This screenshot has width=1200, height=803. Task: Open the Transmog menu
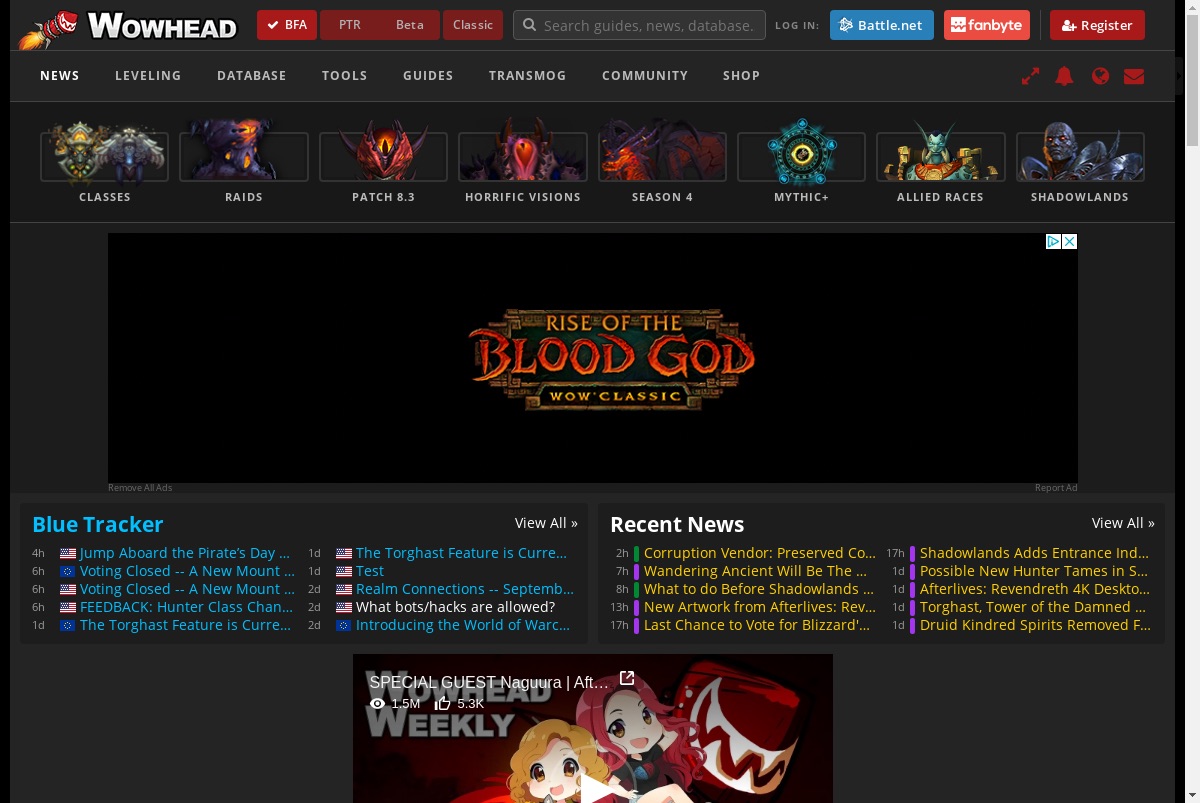click(528, 76)
